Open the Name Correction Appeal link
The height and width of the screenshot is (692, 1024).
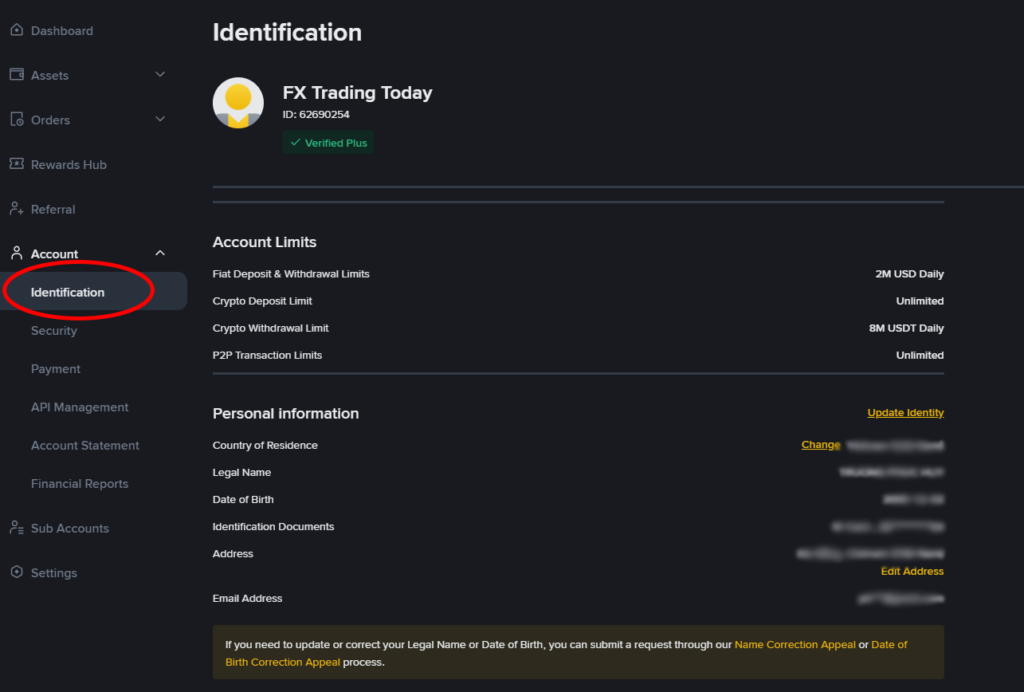point(795,645)
